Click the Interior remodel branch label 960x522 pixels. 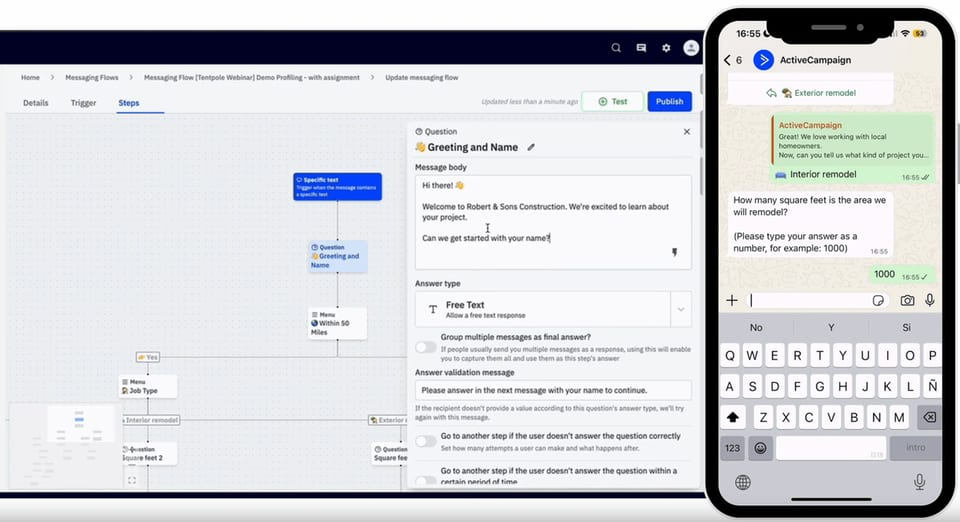pos(151,420)
